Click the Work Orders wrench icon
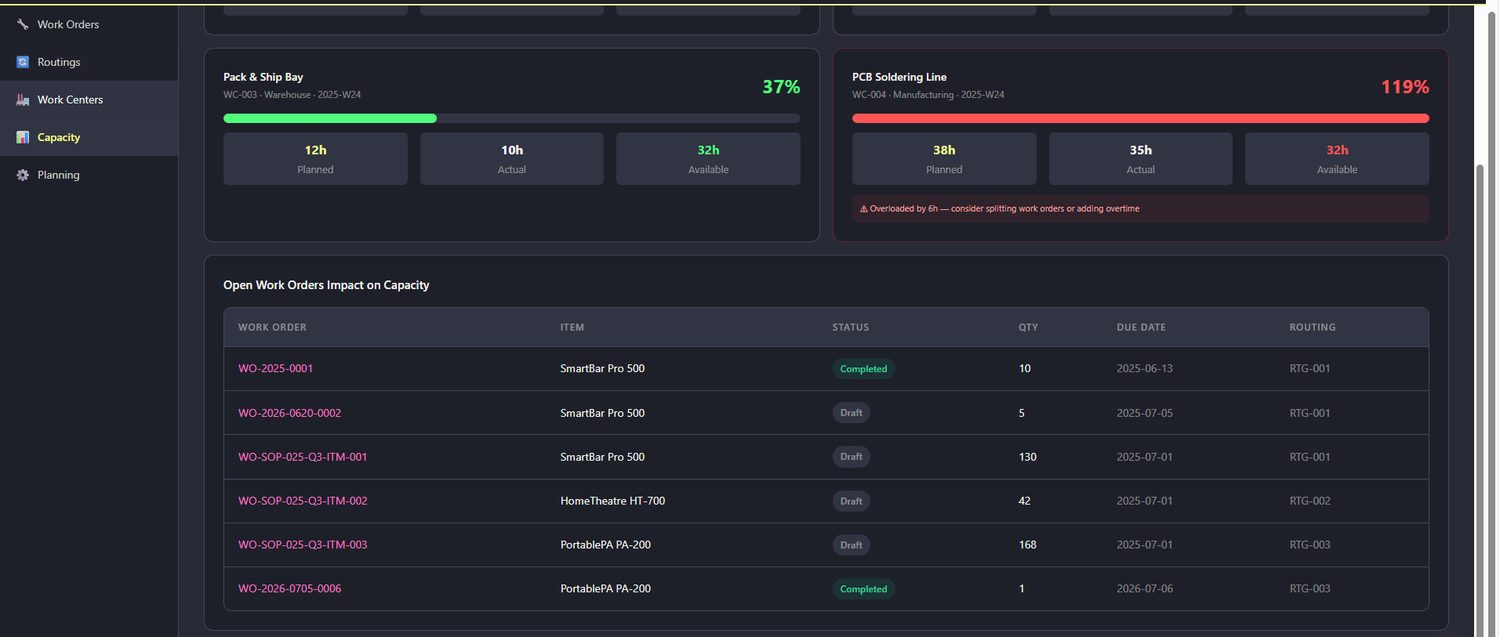 point(23,24)
